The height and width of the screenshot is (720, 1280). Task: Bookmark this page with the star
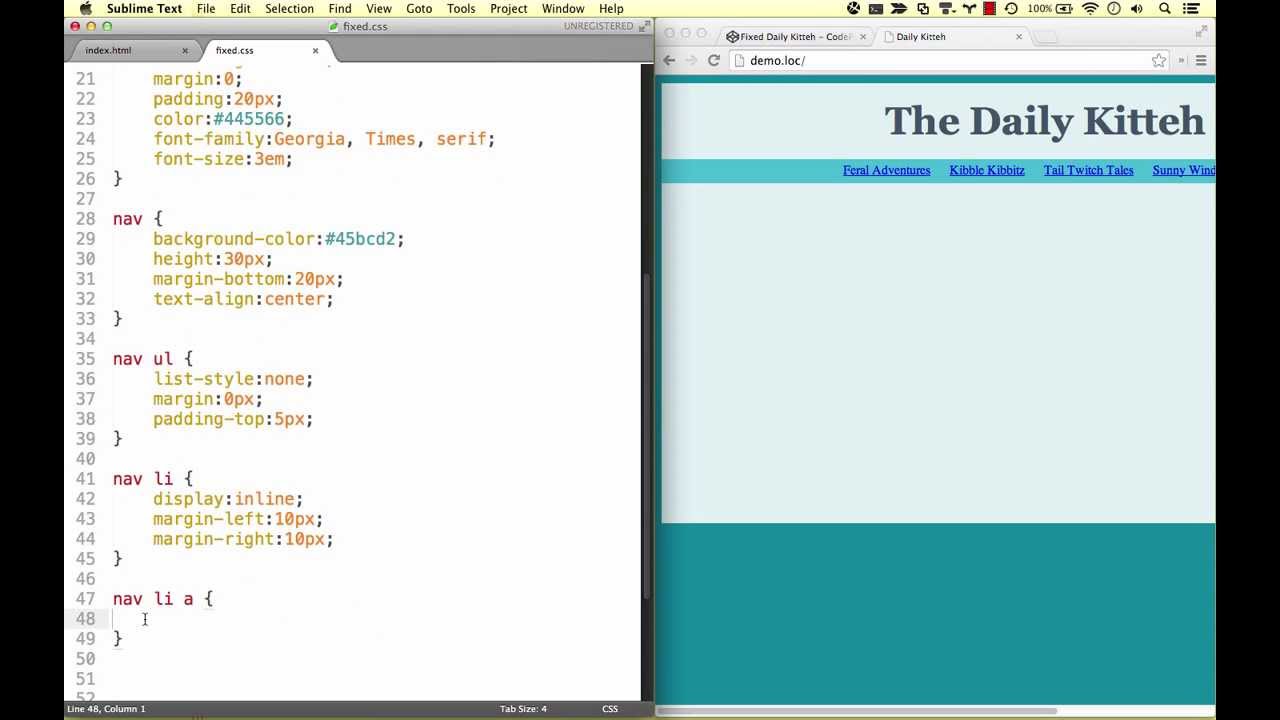(x=1158, y=61)
